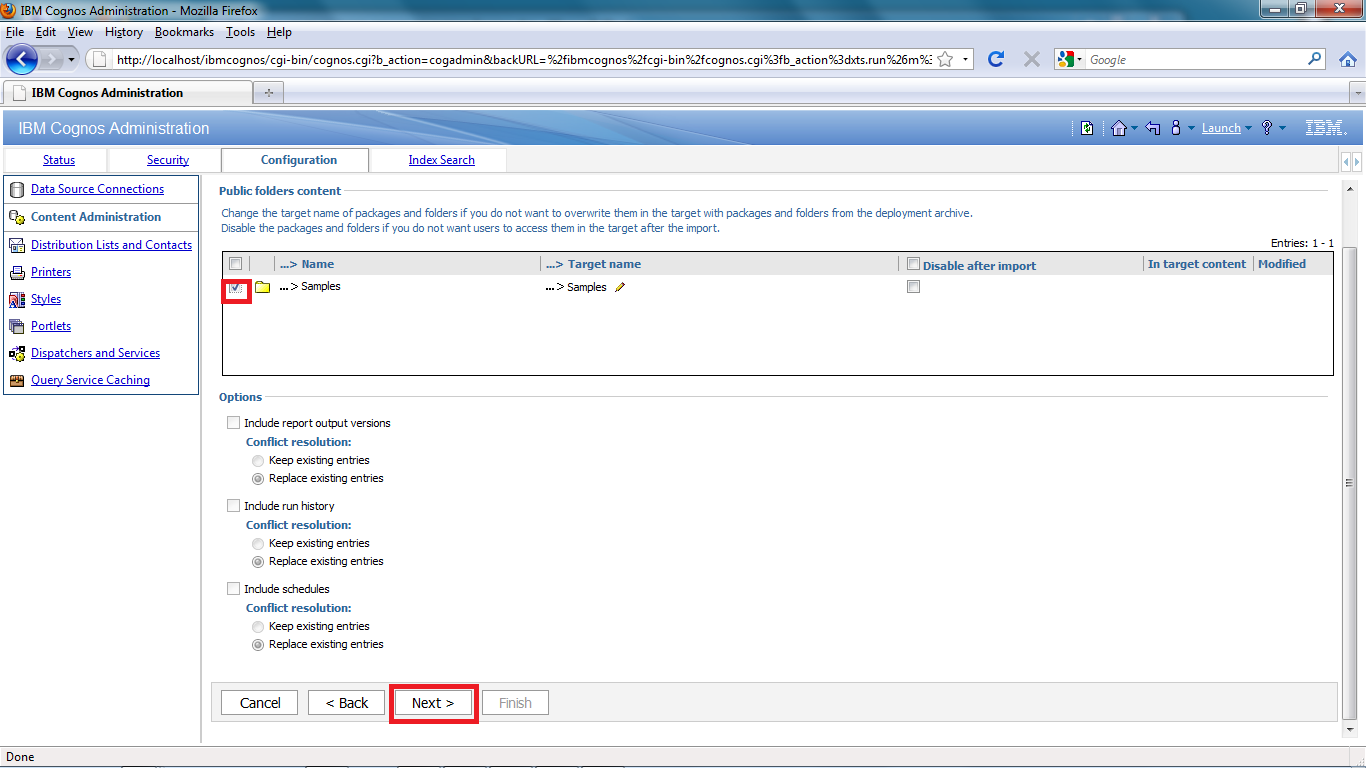Click the Dispatchers and Services icon
This screenshot has height=768, width=1366.
[x=16, y=353]
